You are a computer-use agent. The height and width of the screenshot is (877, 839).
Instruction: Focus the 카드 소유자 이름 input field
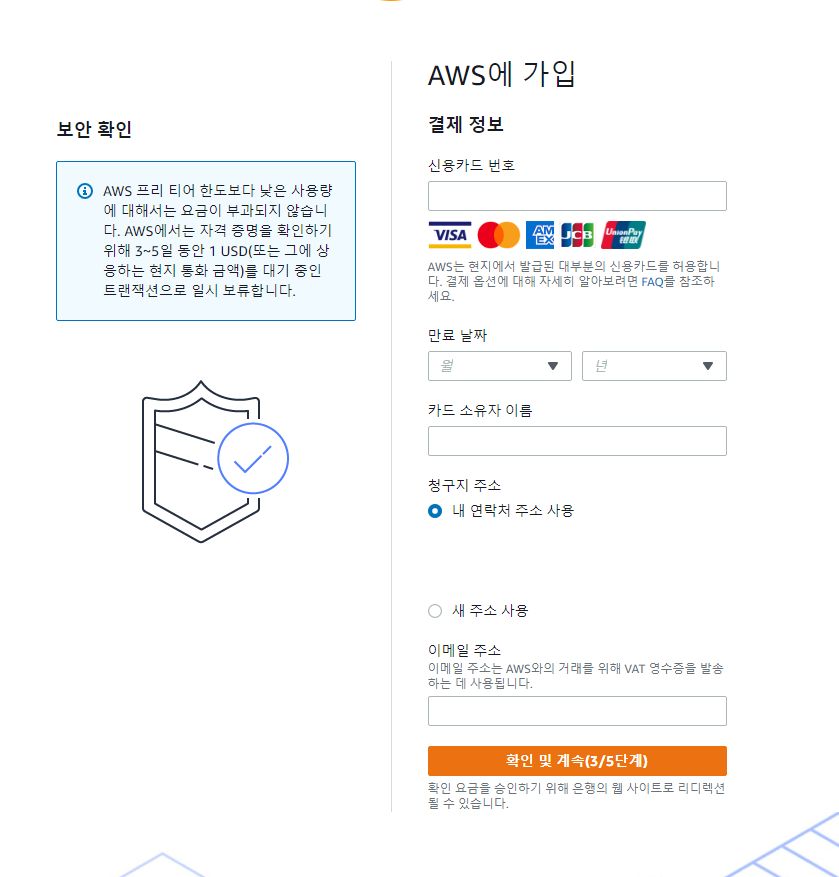tap(577, 441)
